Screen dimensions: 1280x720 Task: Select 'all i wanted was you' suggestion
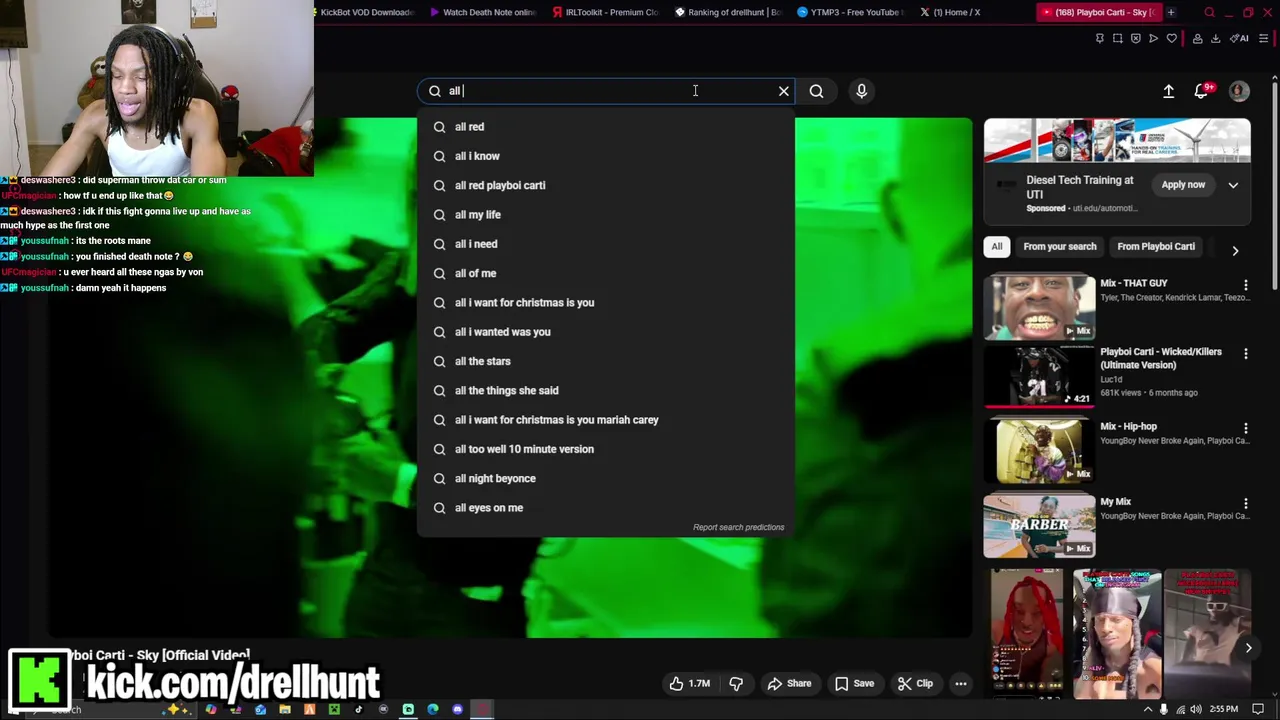coord(606,332)
